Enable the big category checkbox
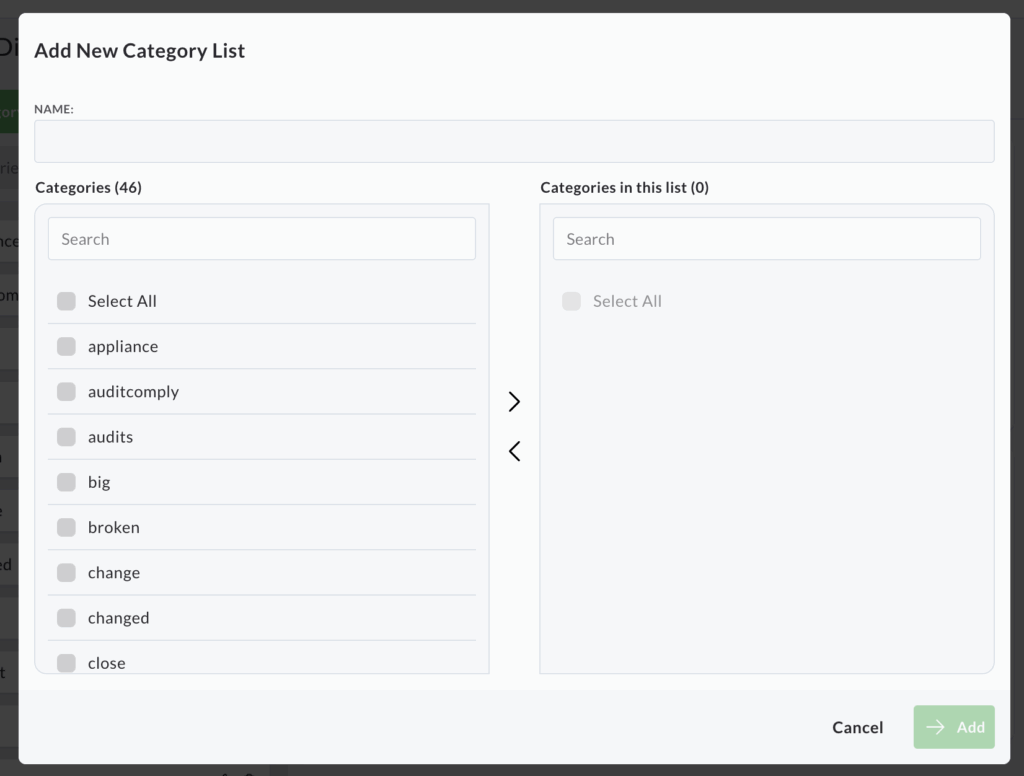Viewport: 1024px width, 776px height. click(67, 482)
